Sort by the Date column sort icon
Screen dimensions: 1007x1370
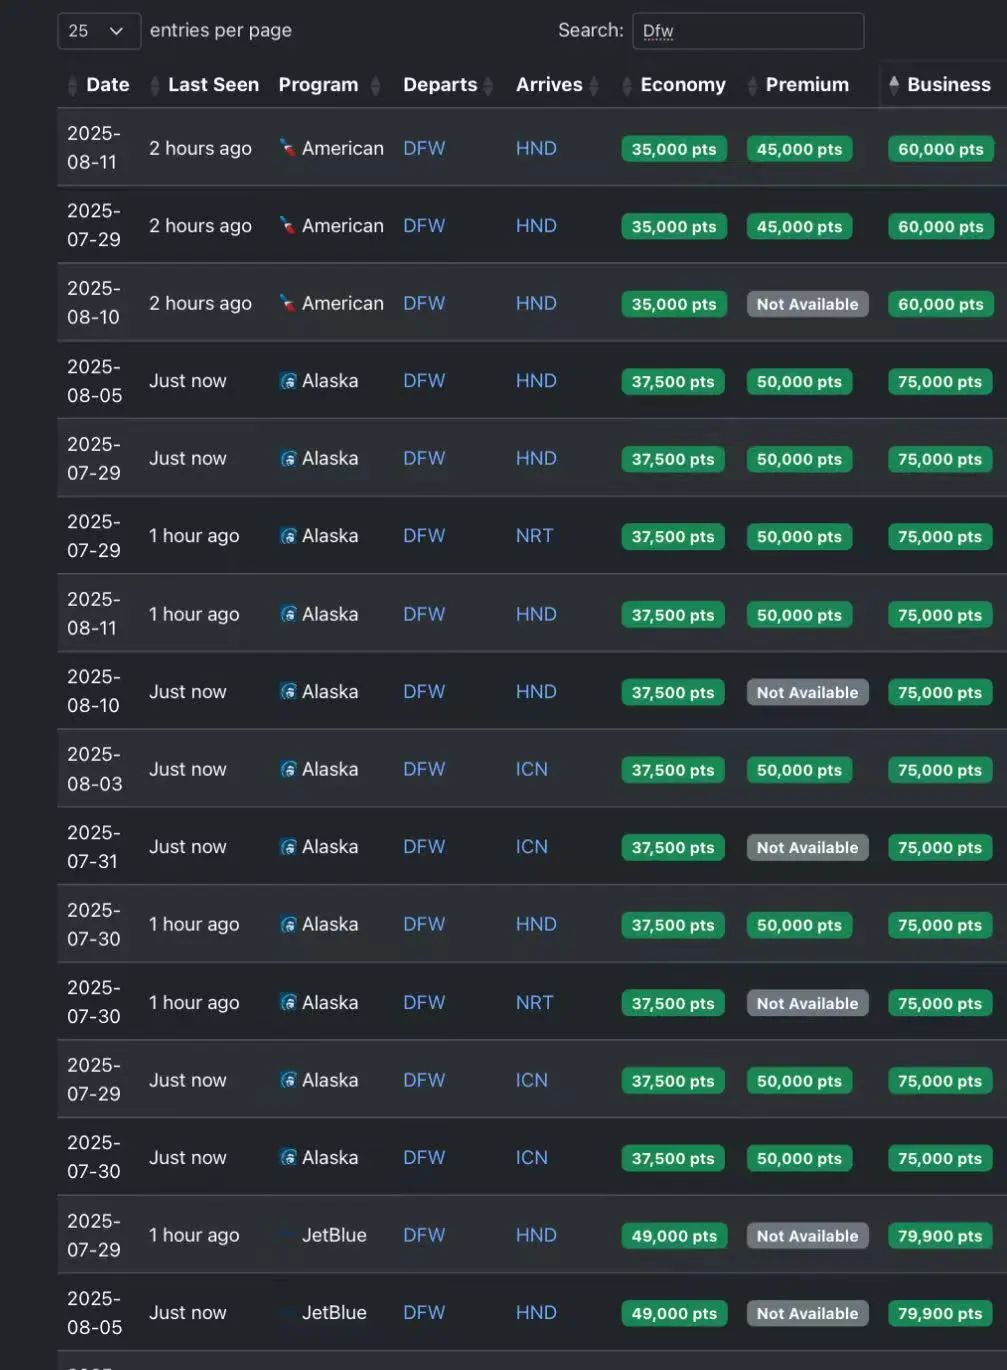click(x=72, y=86)
